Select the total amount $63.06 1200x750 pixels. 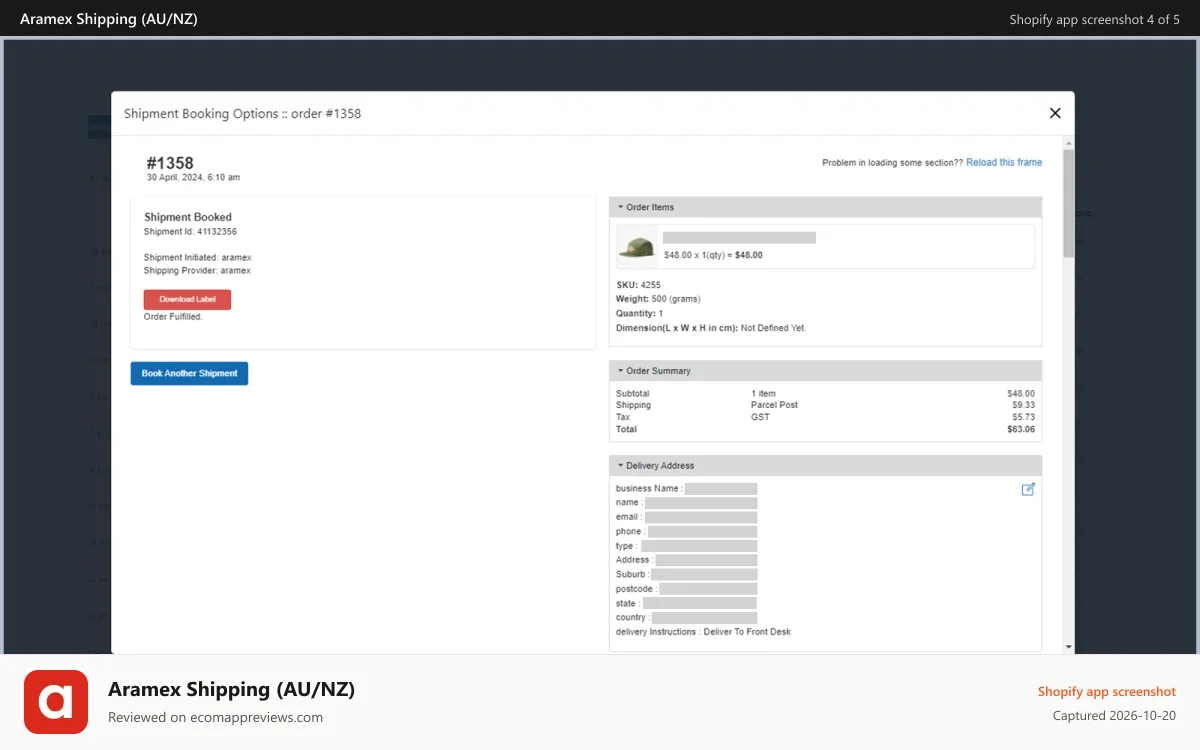coord(1021,429)
